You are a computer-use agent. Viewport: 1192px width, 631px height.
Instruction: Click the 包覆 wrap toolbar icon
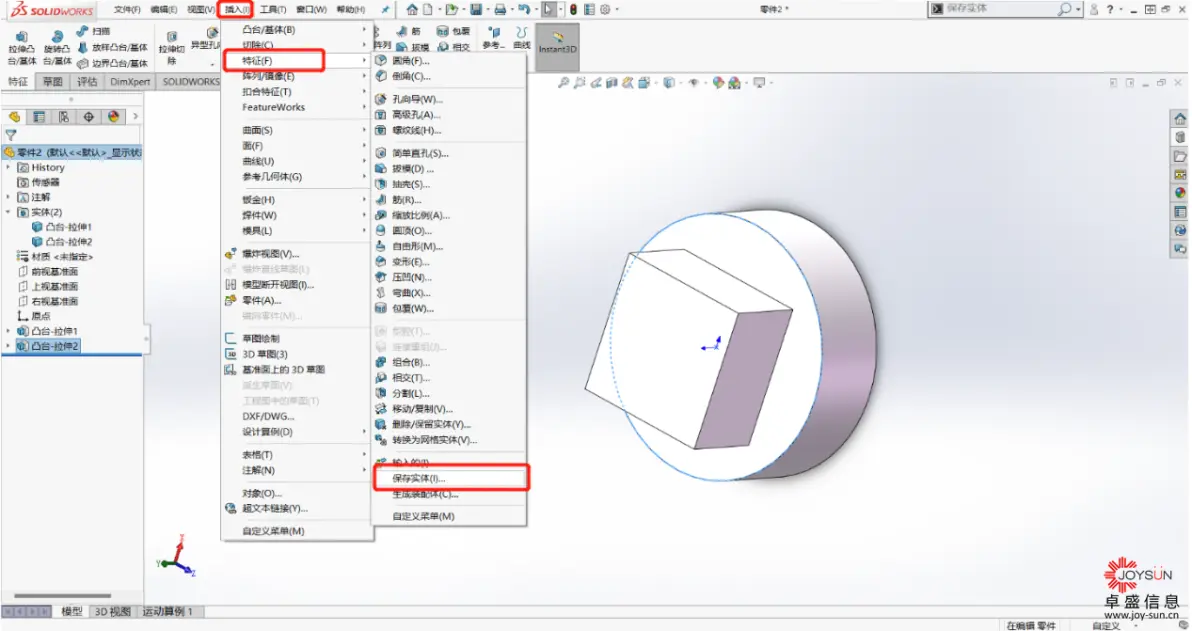(x=453, y=31)
